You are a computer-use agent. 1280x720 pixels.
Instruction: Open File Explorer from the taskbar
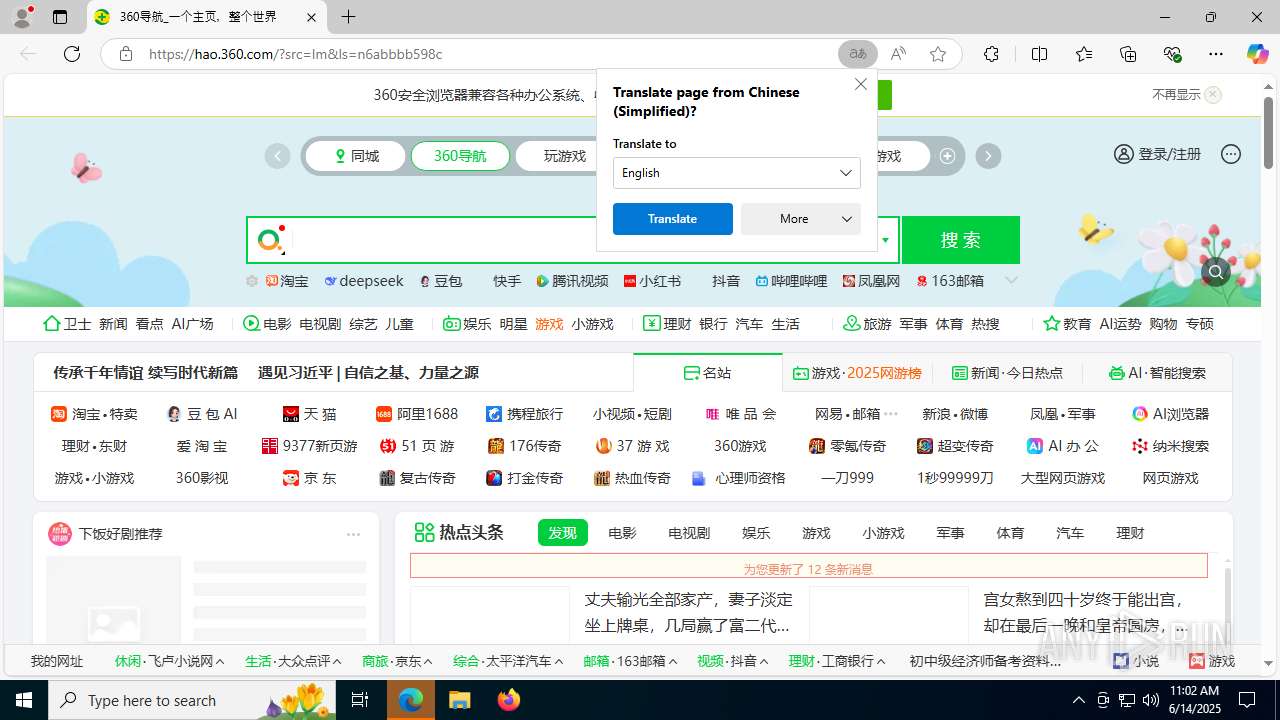click(x=460, y=700)
